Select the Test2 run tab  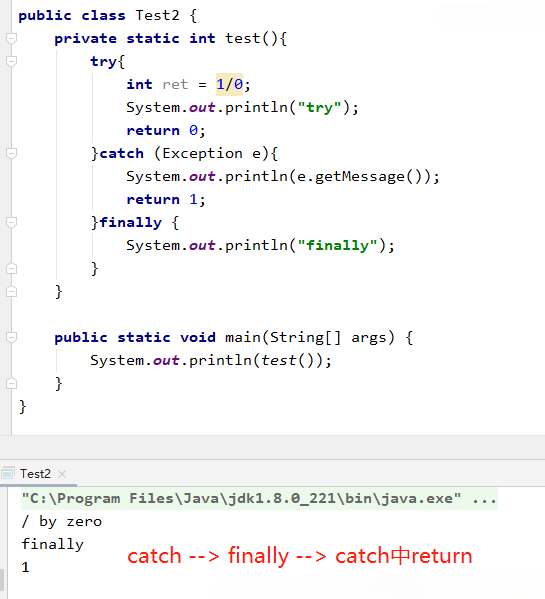(x=35, y=474)
